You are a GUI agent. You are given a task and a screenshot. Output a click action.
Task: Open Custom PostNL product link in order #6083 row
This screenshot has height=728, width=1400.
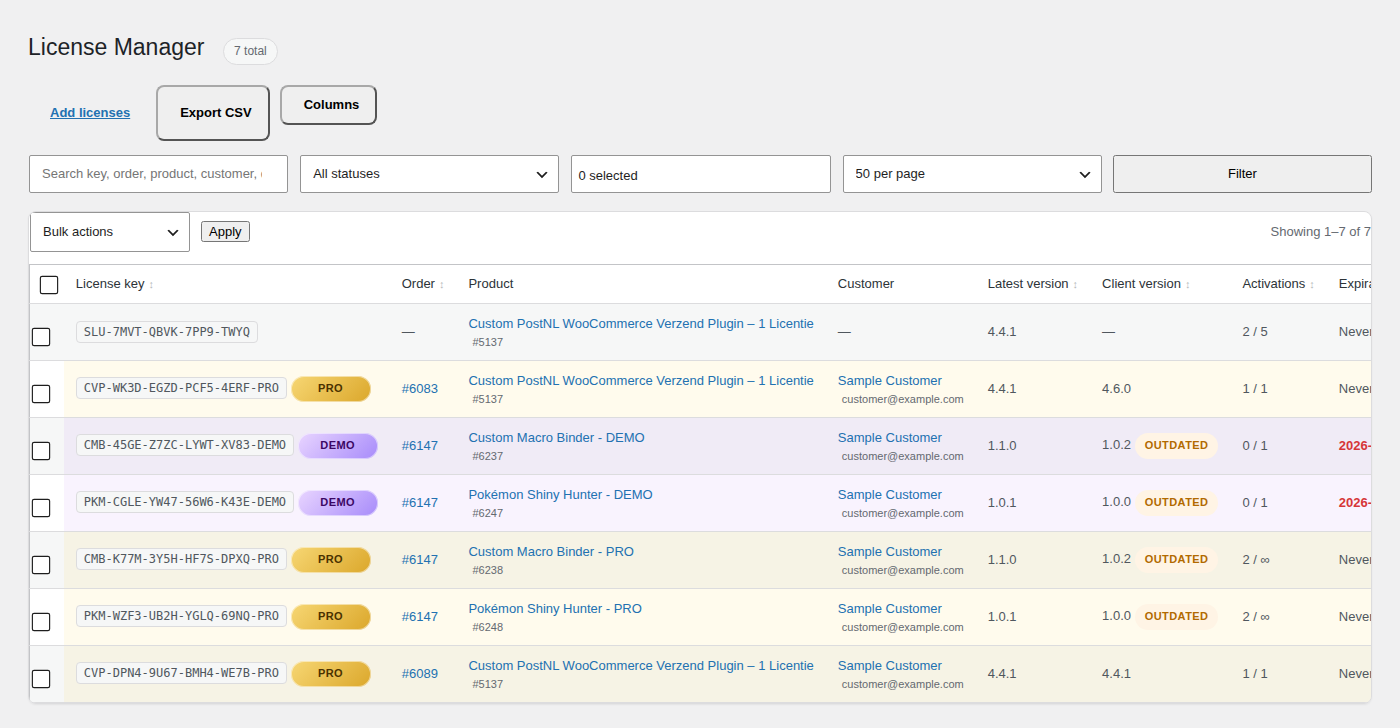pyautogui.click(x=641, y=381)
